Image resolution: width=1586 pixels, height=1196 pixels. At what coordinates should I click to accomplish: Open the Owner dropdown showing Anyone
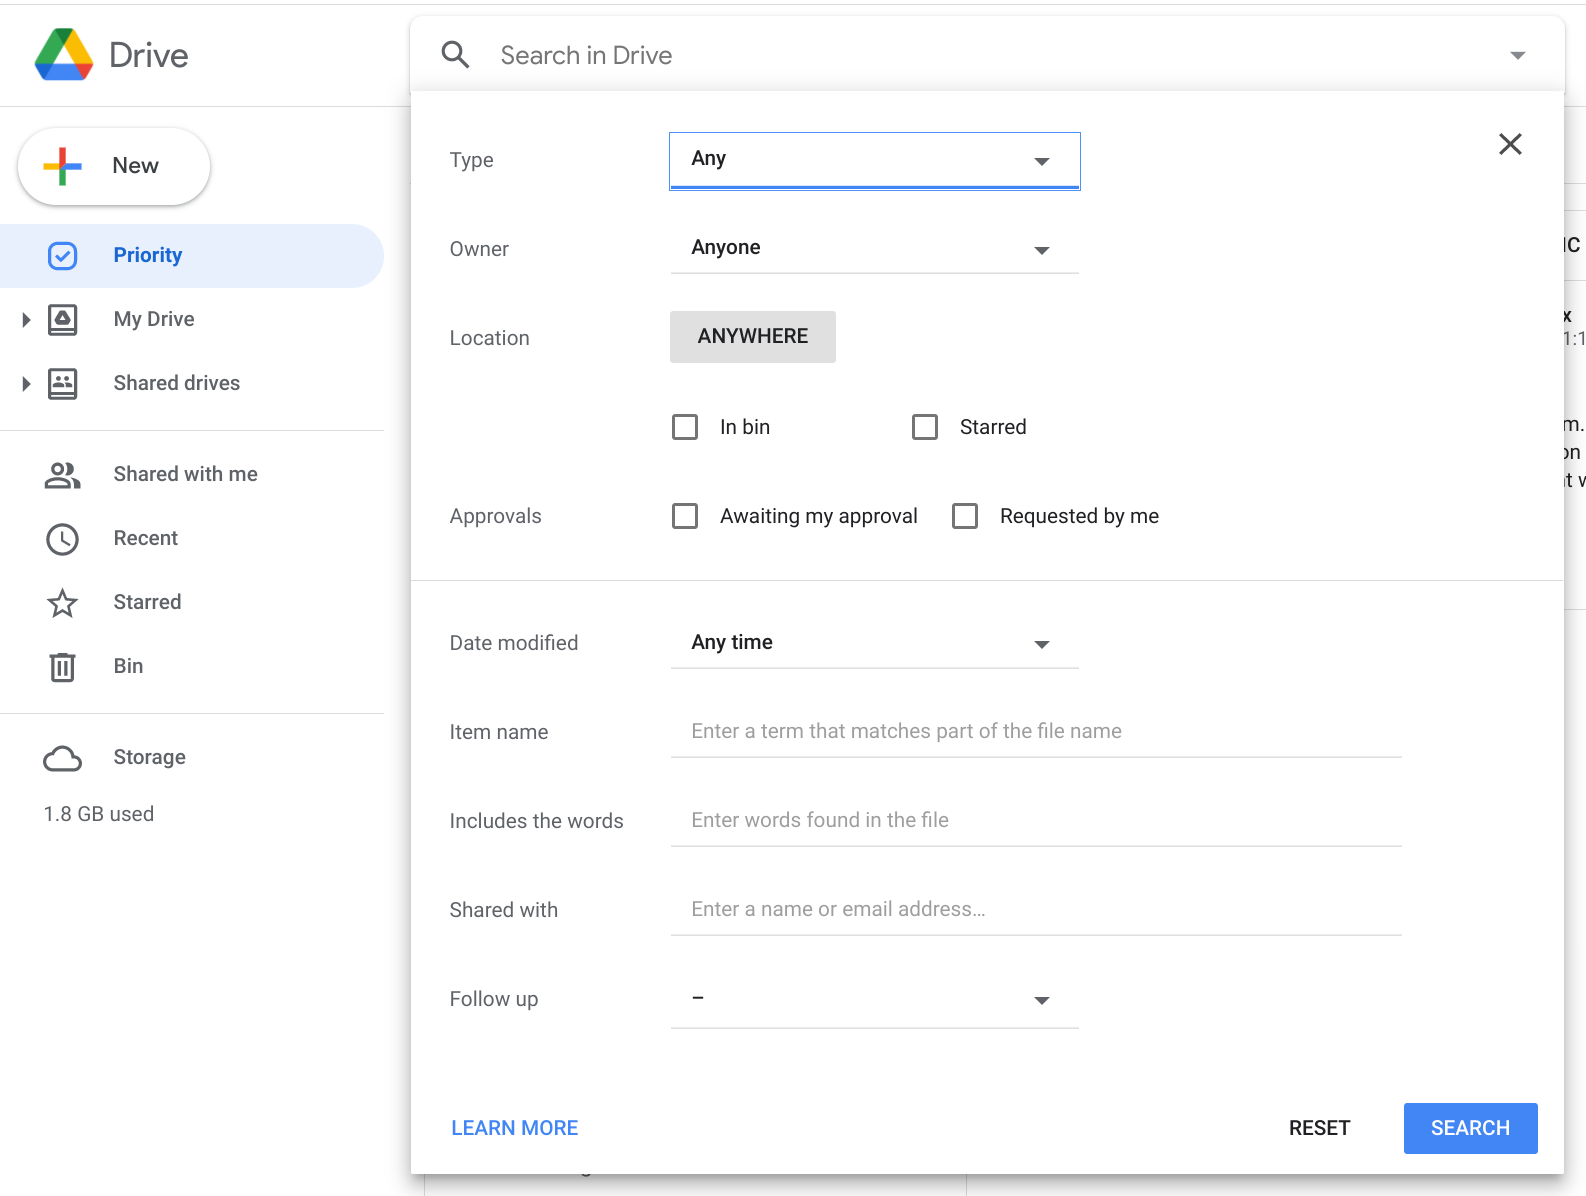point(875,248)
